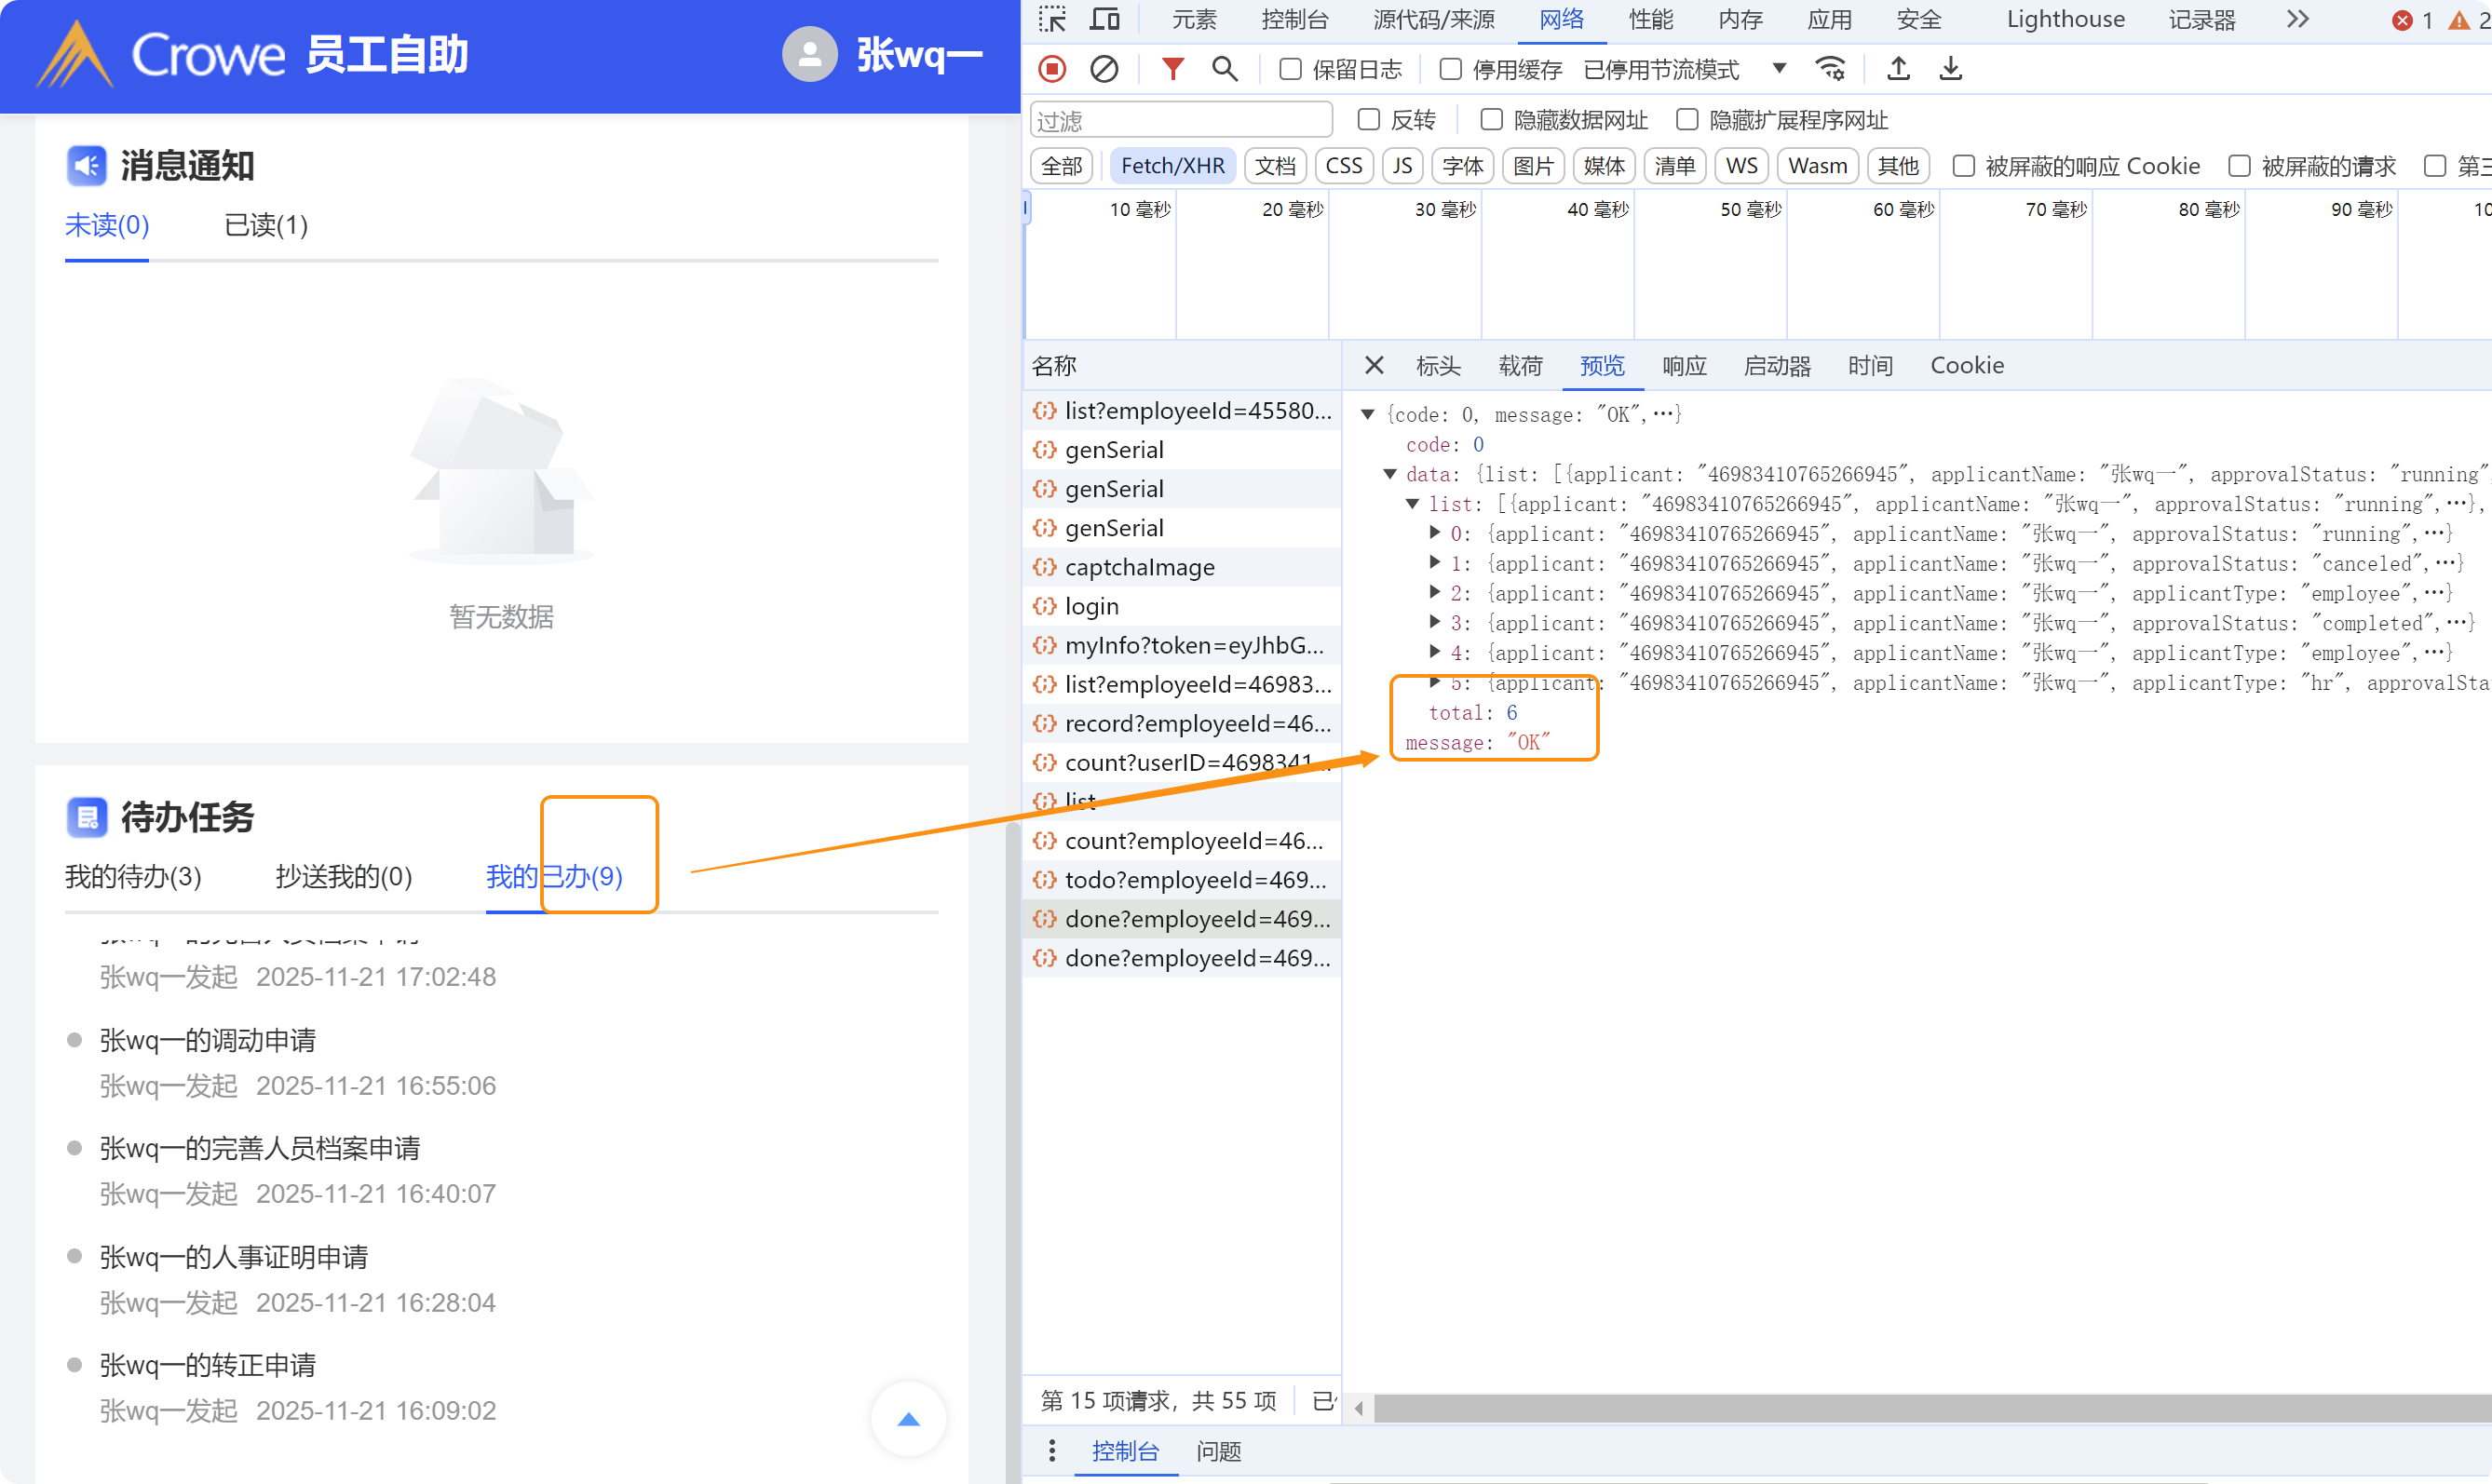Tick the 反转 filter checkbox
The height and width of the screenshot is (1484, 2492).
tap(1368, 120)
